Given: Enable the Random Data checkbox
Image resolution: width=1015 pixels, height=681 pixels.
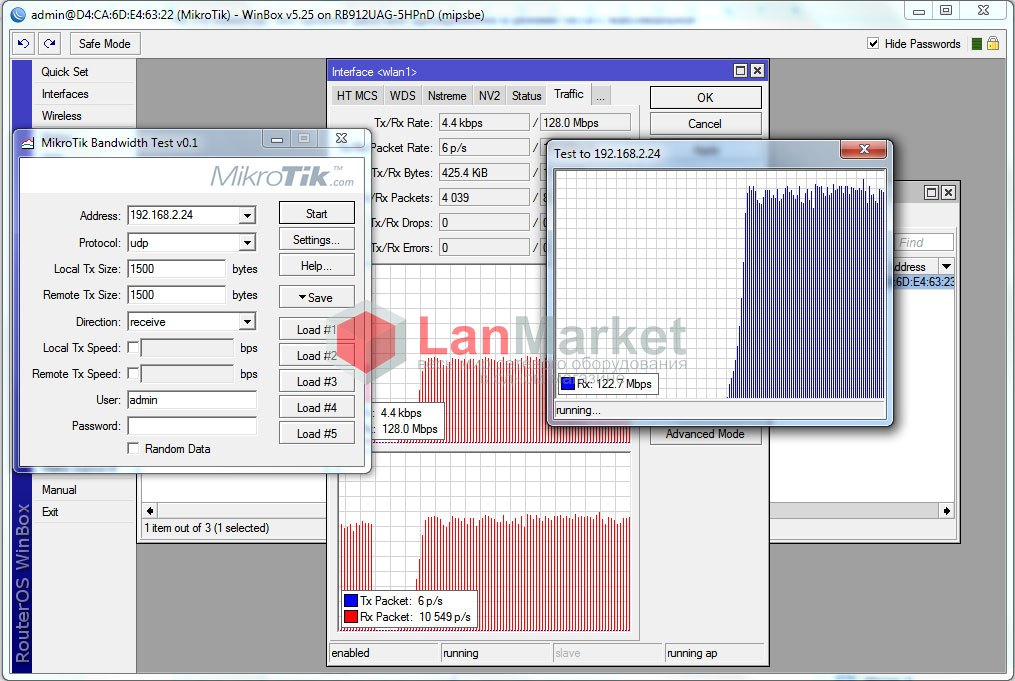Looking at the screenshot, I should [133, 449].
